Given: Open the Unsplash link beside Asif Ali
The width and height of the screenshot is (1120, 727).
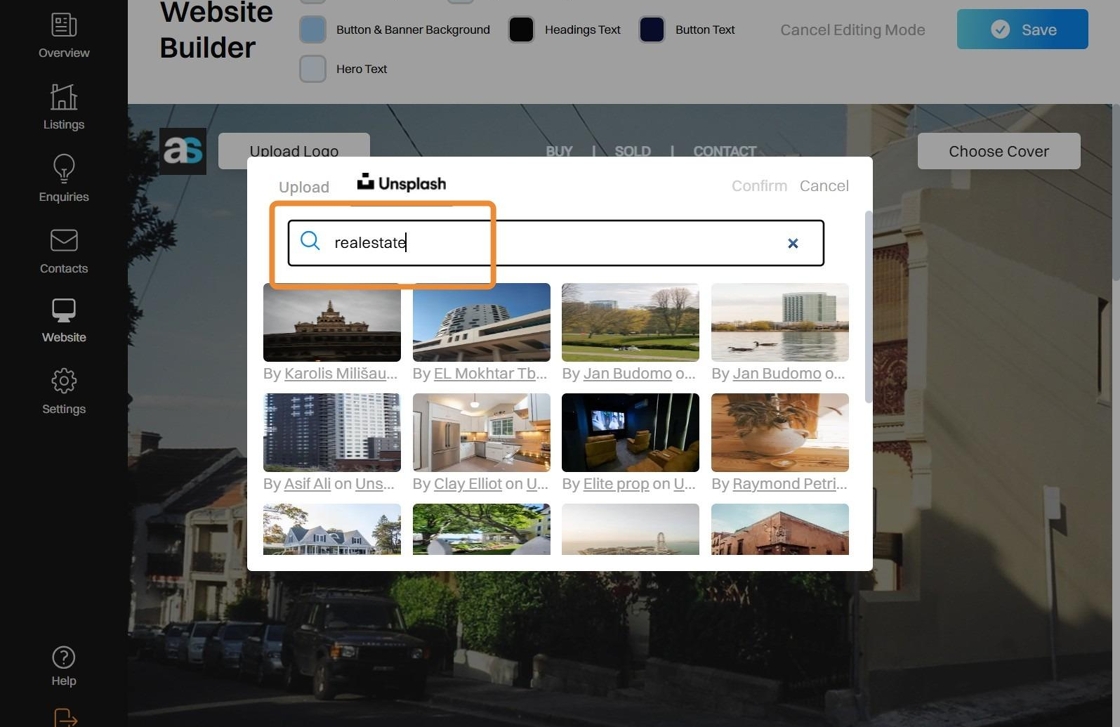Looking at the screenshot, I should coord(375,483).
